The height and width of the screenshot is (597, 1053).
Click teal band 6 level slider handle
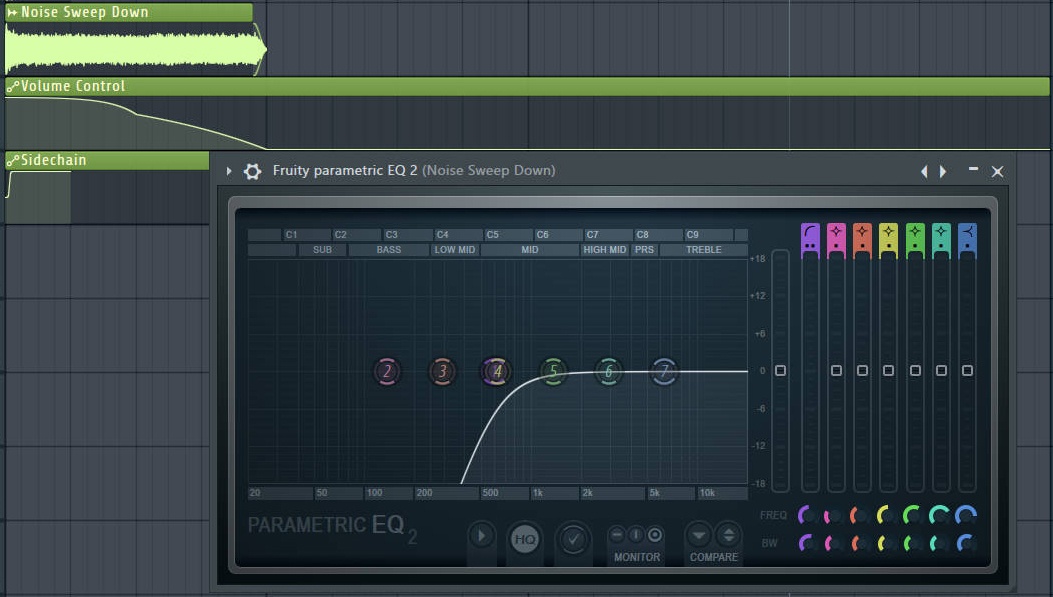(941, 371)
